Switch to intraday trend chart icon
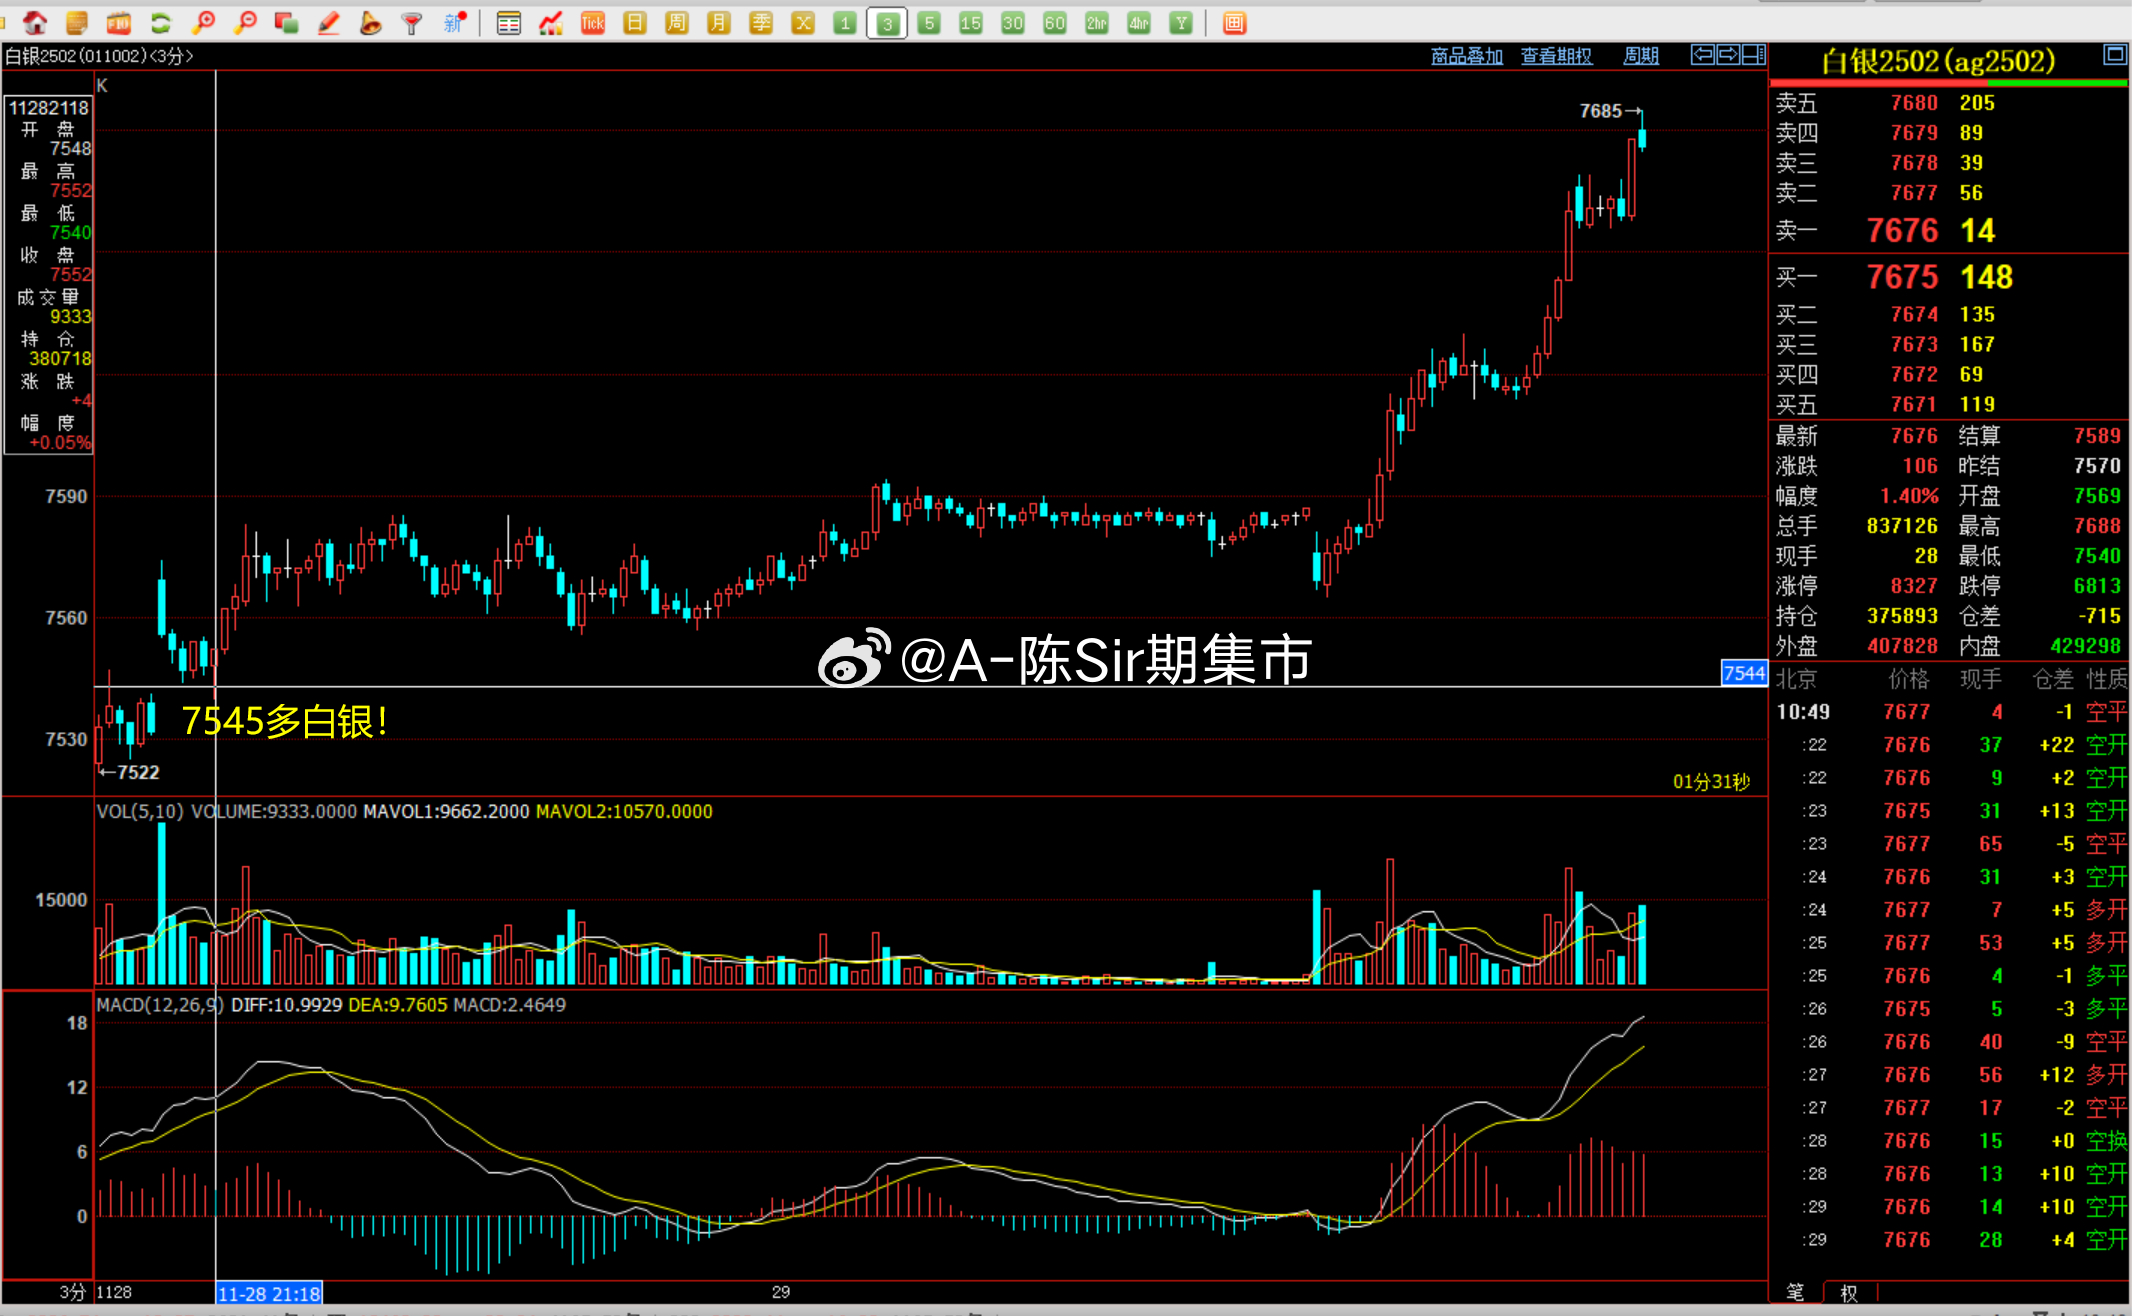The image size is (2132, 1316). tap(551, 23)
